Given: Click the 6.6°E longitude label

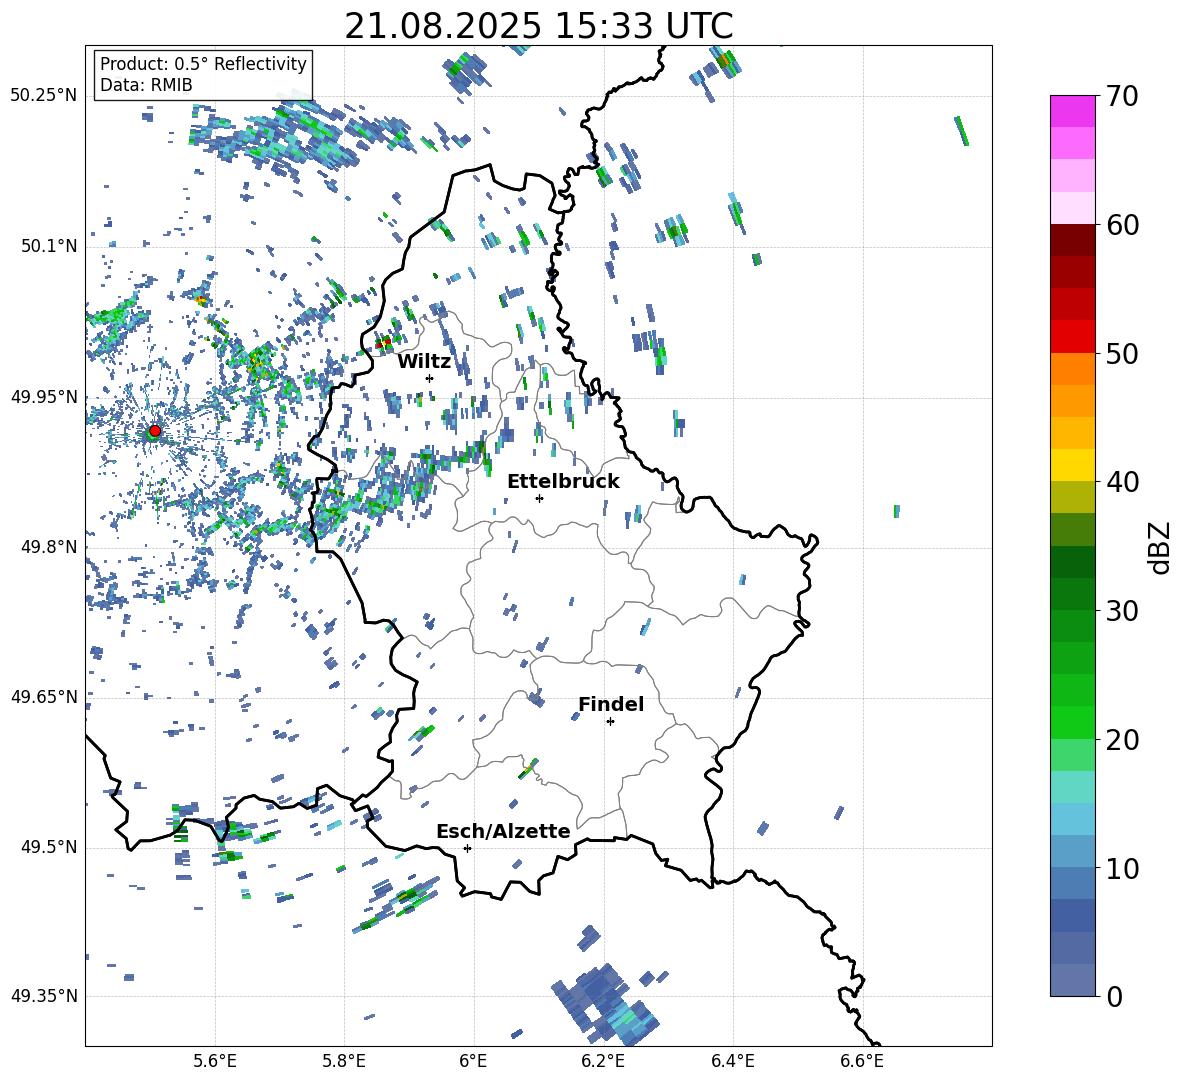Looking at the screenshot, I should coord(862,1061).
